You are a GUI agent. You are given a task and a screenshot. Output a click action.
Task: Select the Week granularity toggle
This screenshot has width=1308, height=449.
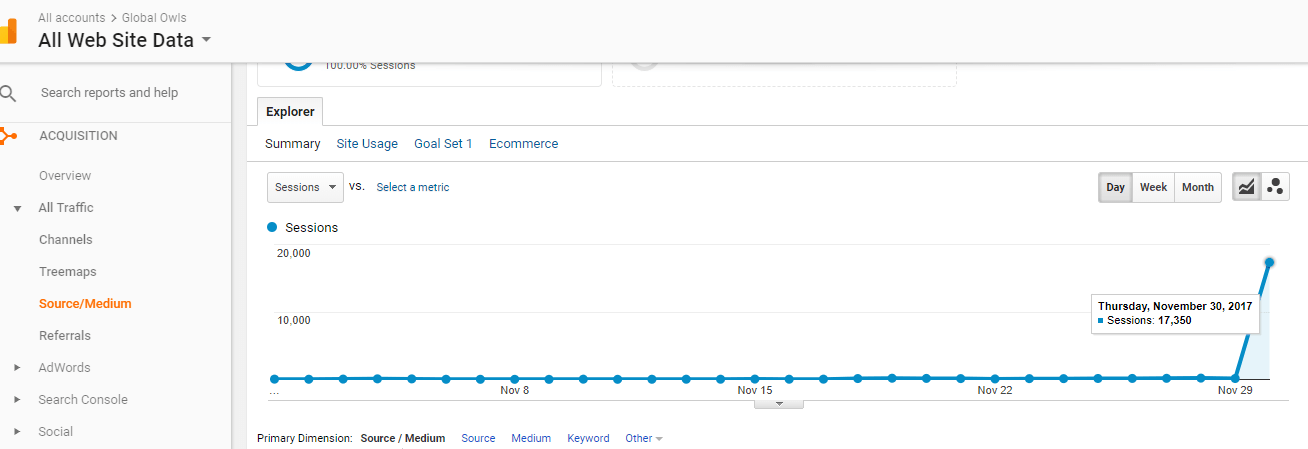1153,187
